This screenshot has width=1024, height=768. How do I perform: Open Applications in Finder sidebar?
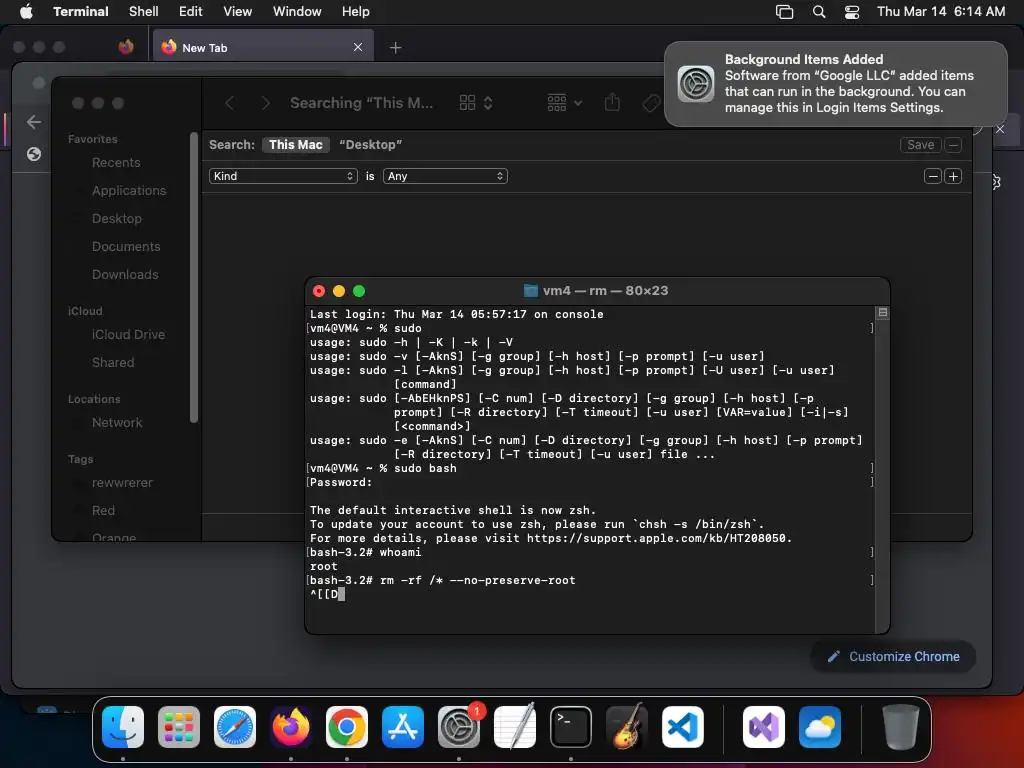click(129, 191)
